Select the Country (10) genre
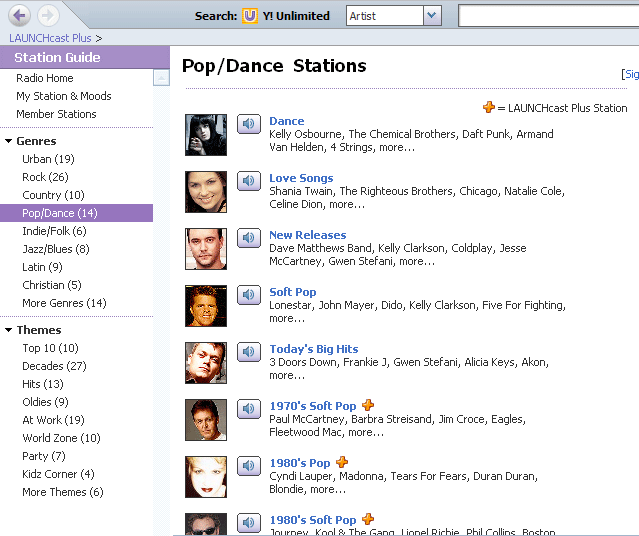 tap(53, 195)
